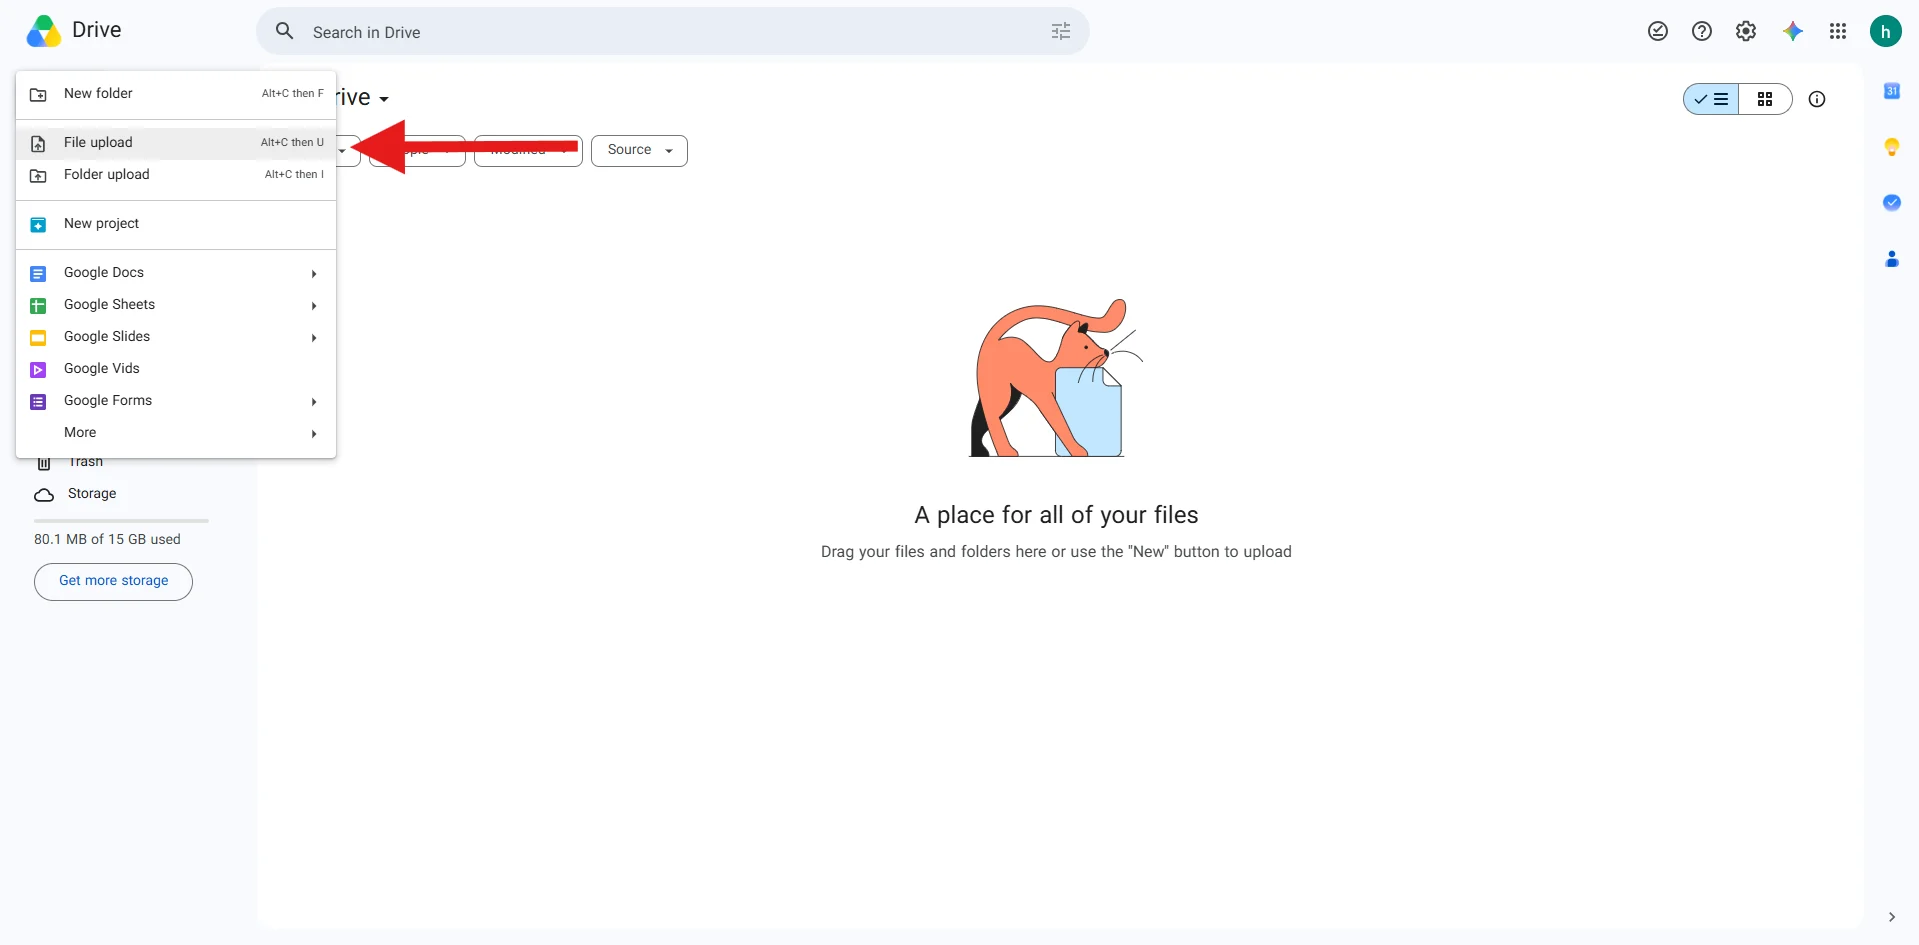The width and height of the screenshot is (1919, 945).
Task: Expand the More submenu arrow
Action: click(314, 434)
